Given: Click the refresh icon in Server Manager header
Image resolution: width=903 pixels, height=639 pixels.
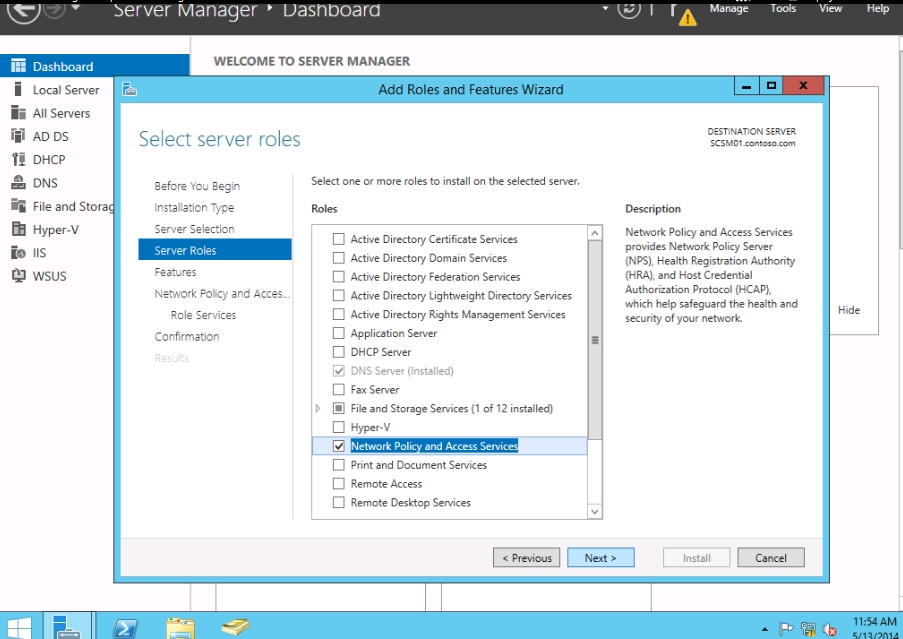Looking at the screenshot, I should coord(628,9).
